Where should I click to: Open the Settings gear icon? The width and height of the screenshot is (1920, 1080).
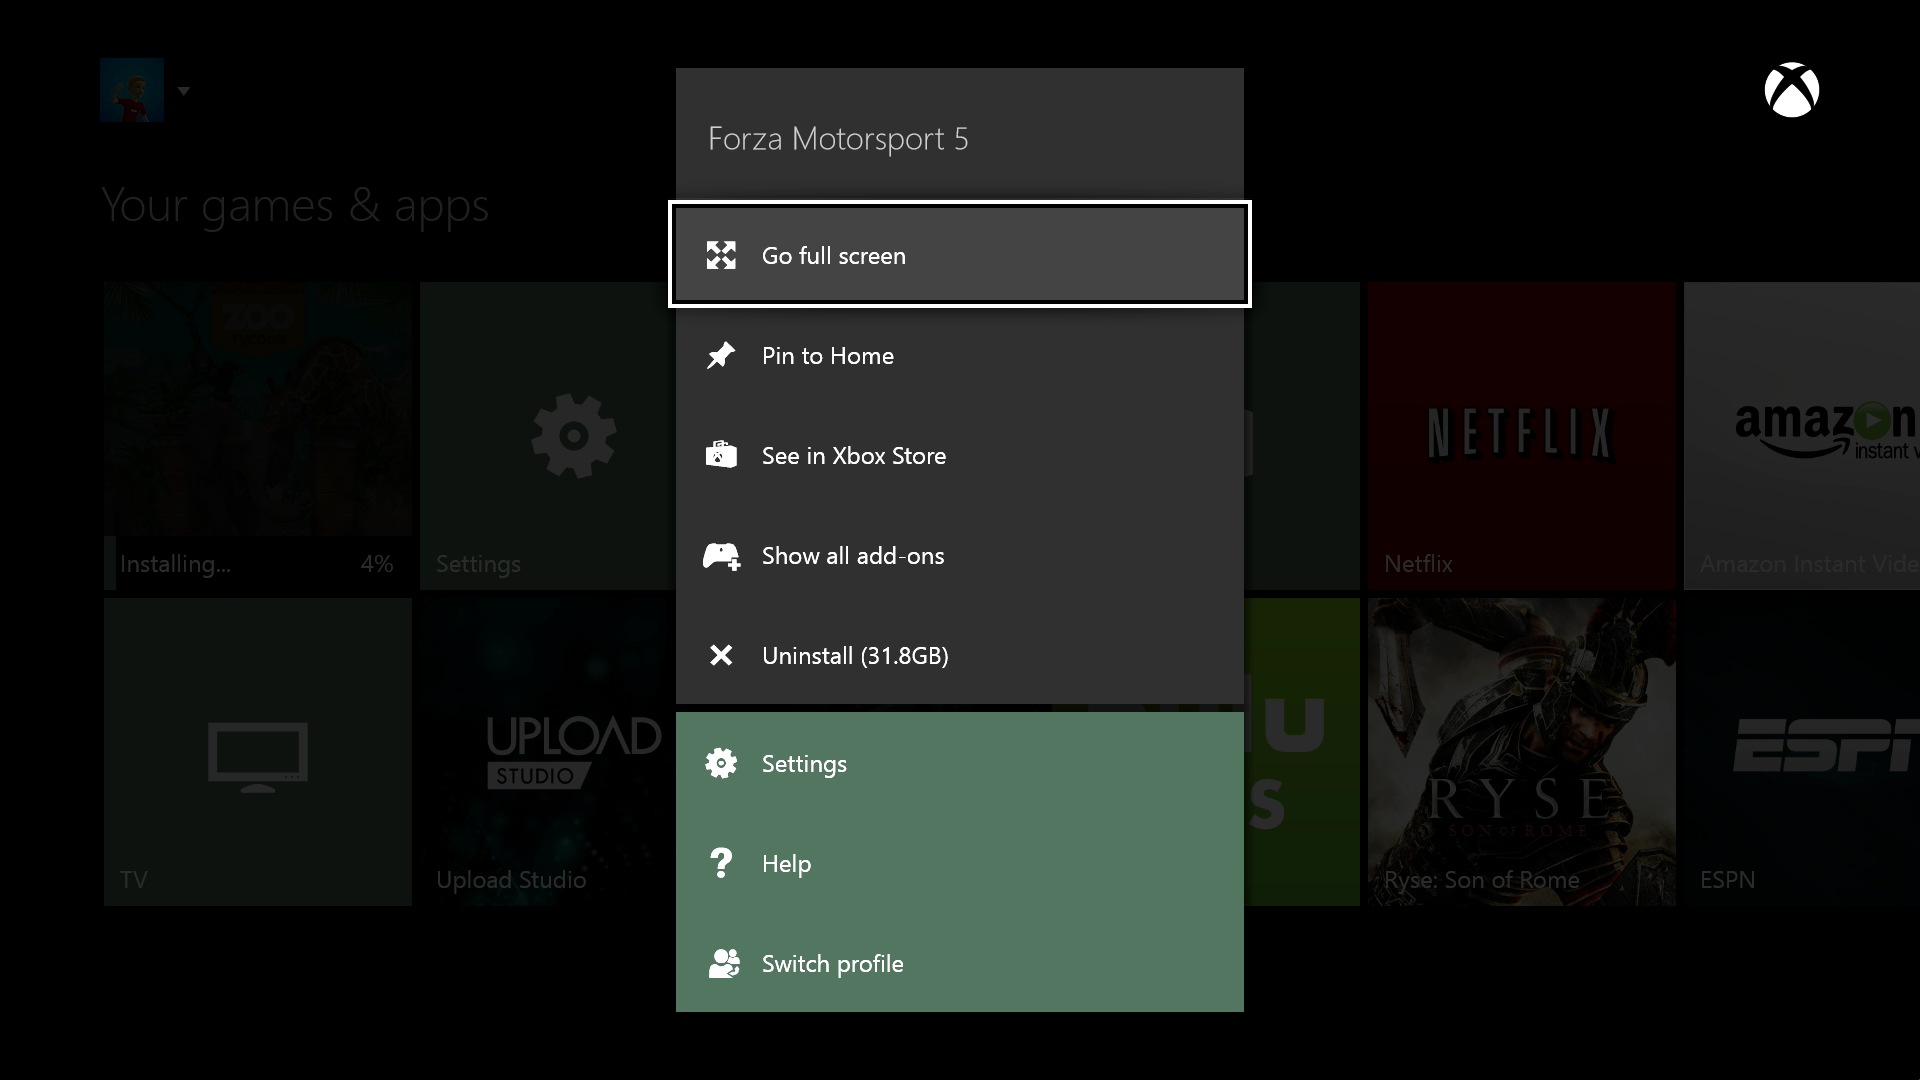tap(721, 764)
